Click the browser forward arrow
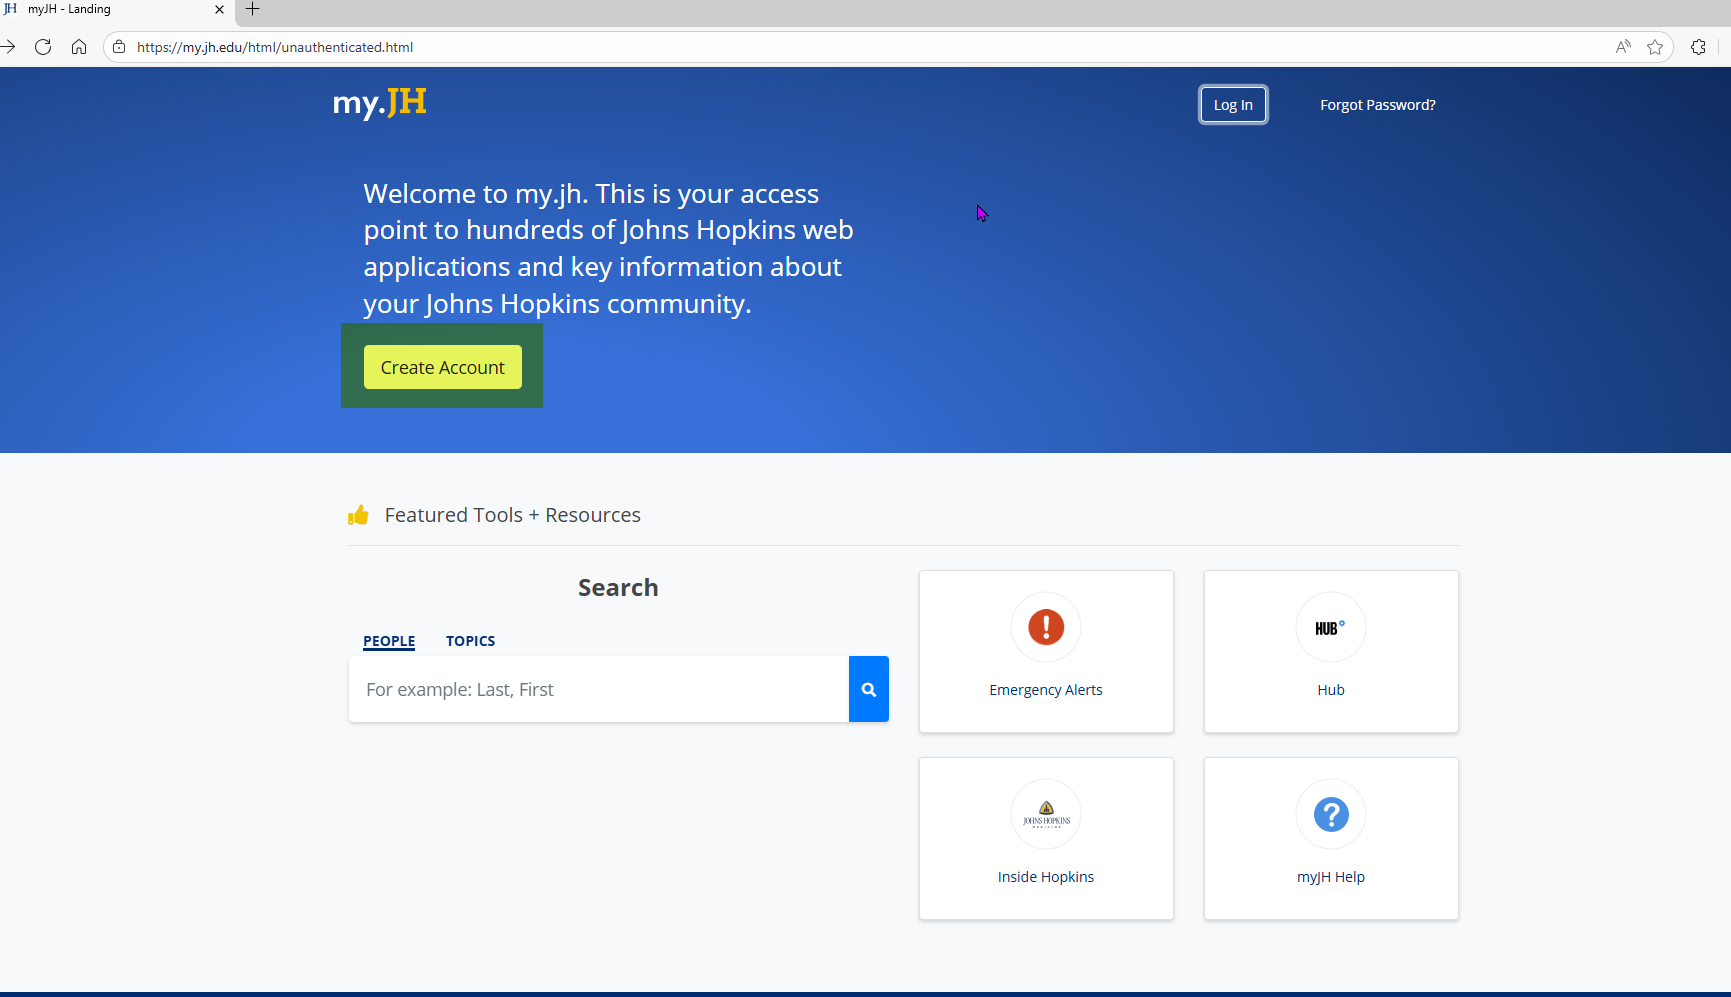 click(8, 47)
